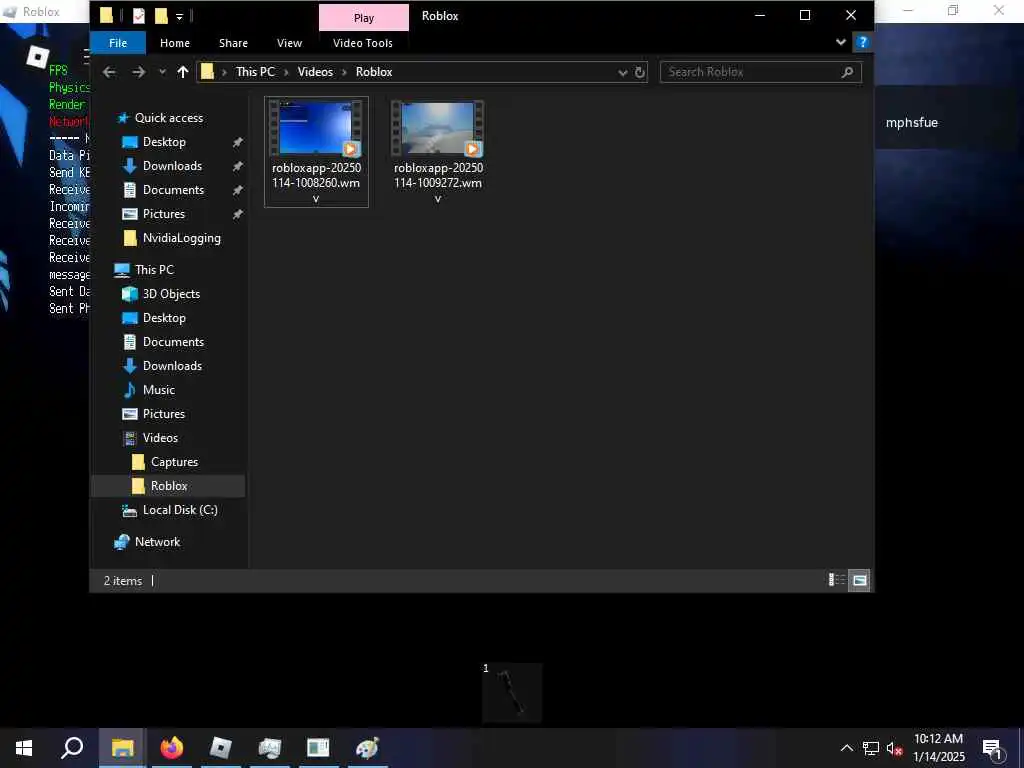
Task: Click the Search Roblox input box
Action: click(751, 72)
